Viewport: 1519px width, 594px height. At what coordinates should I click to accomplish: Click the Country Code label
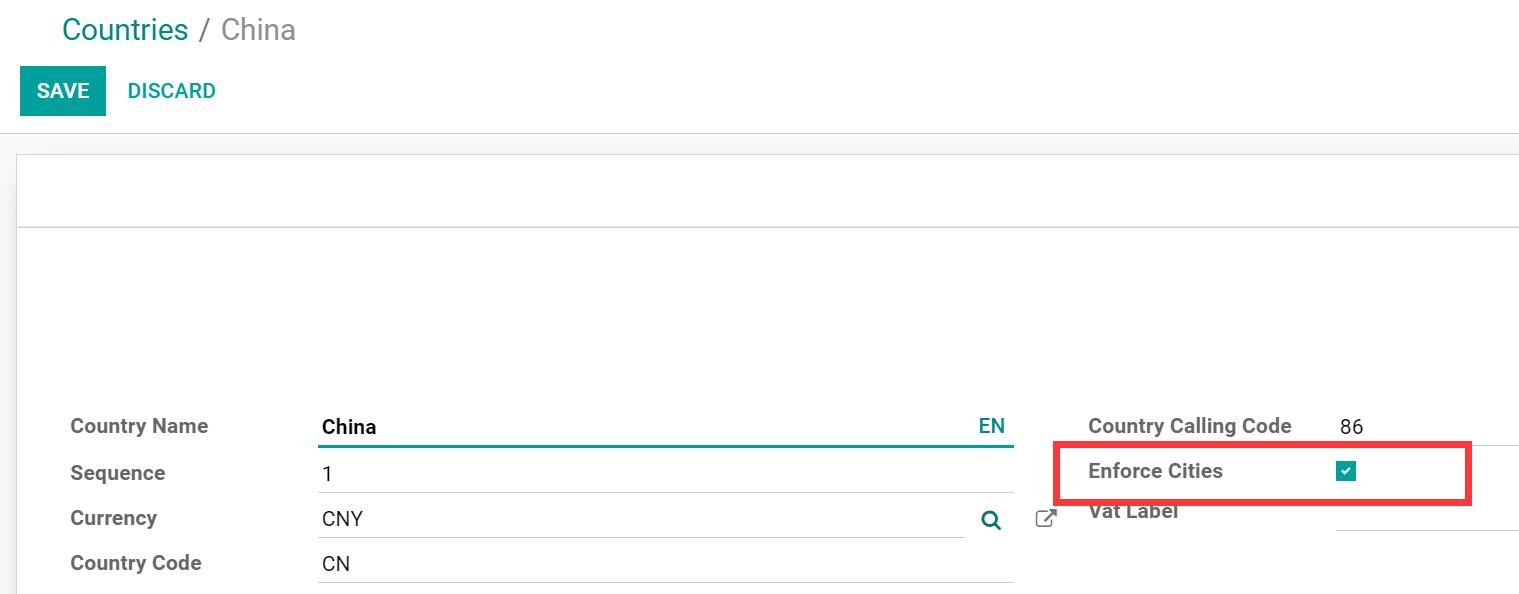(135, 563)
